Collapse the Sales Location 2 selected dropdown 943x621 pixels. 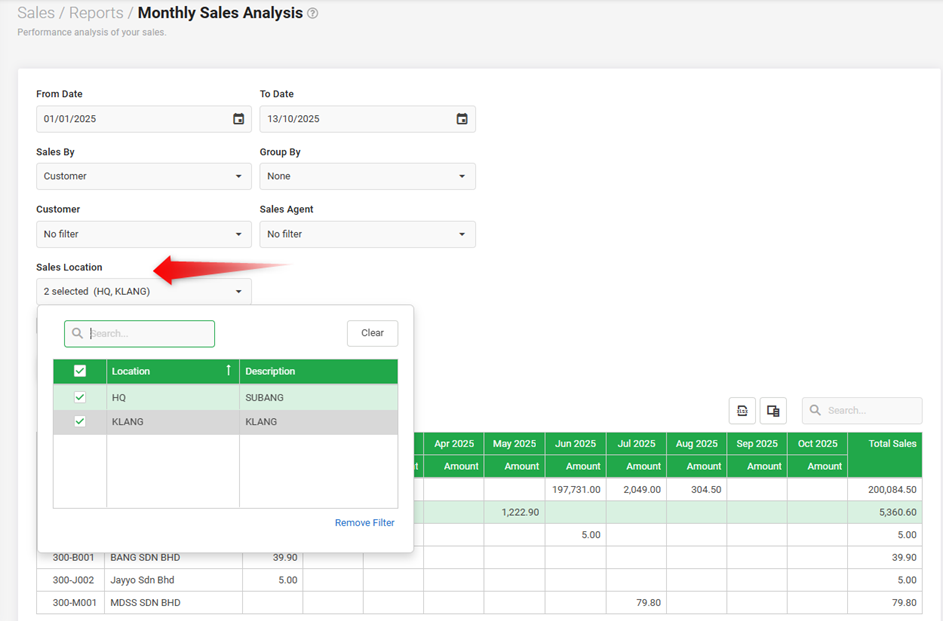(x=144, y=292)
